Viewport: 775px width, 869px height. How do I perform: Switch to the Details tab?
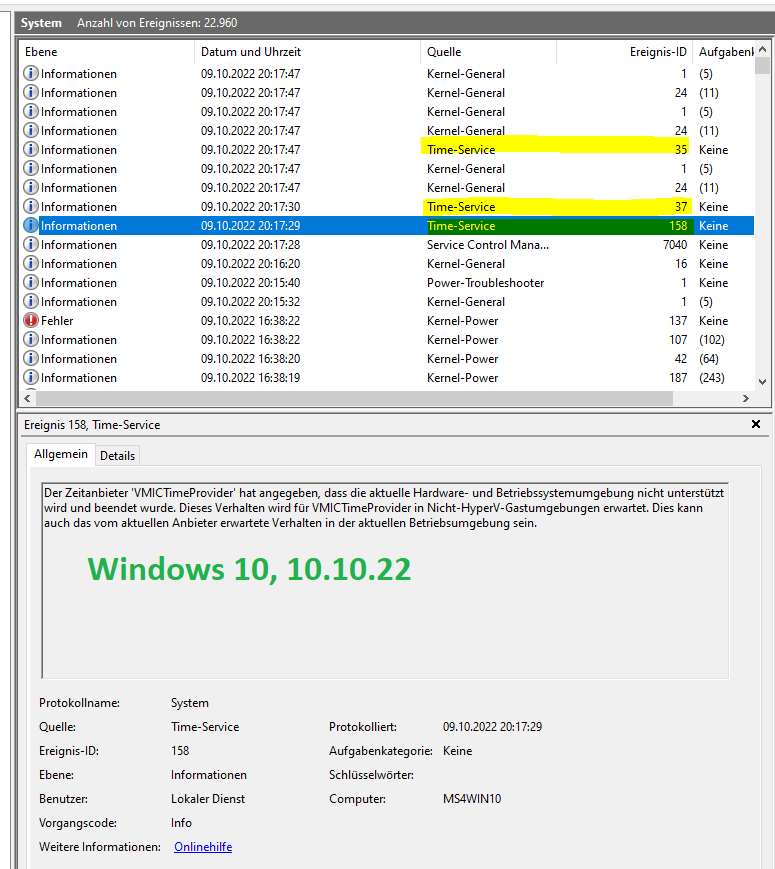[x=118, y=456]
